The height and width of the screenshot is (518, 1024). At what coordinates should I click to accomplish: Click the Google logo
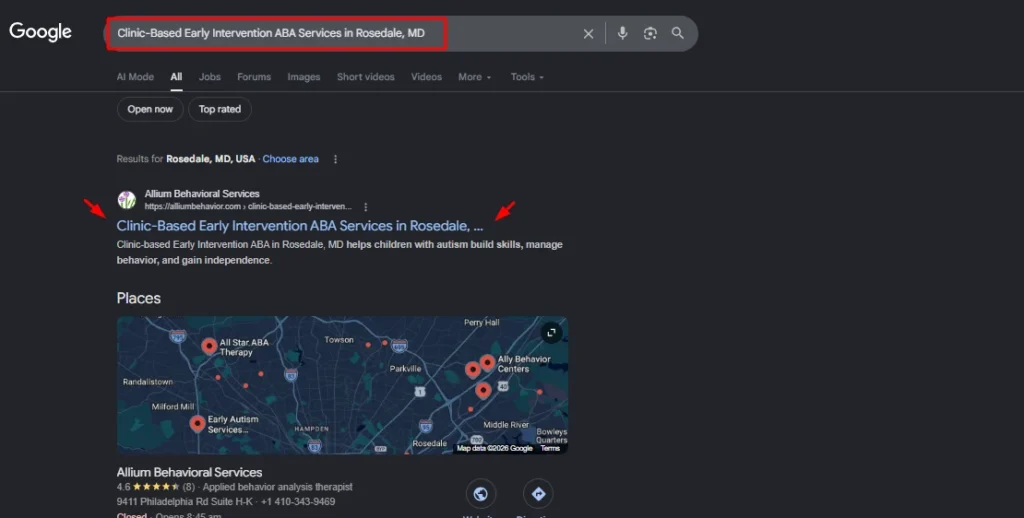click(x=40, y=31)
